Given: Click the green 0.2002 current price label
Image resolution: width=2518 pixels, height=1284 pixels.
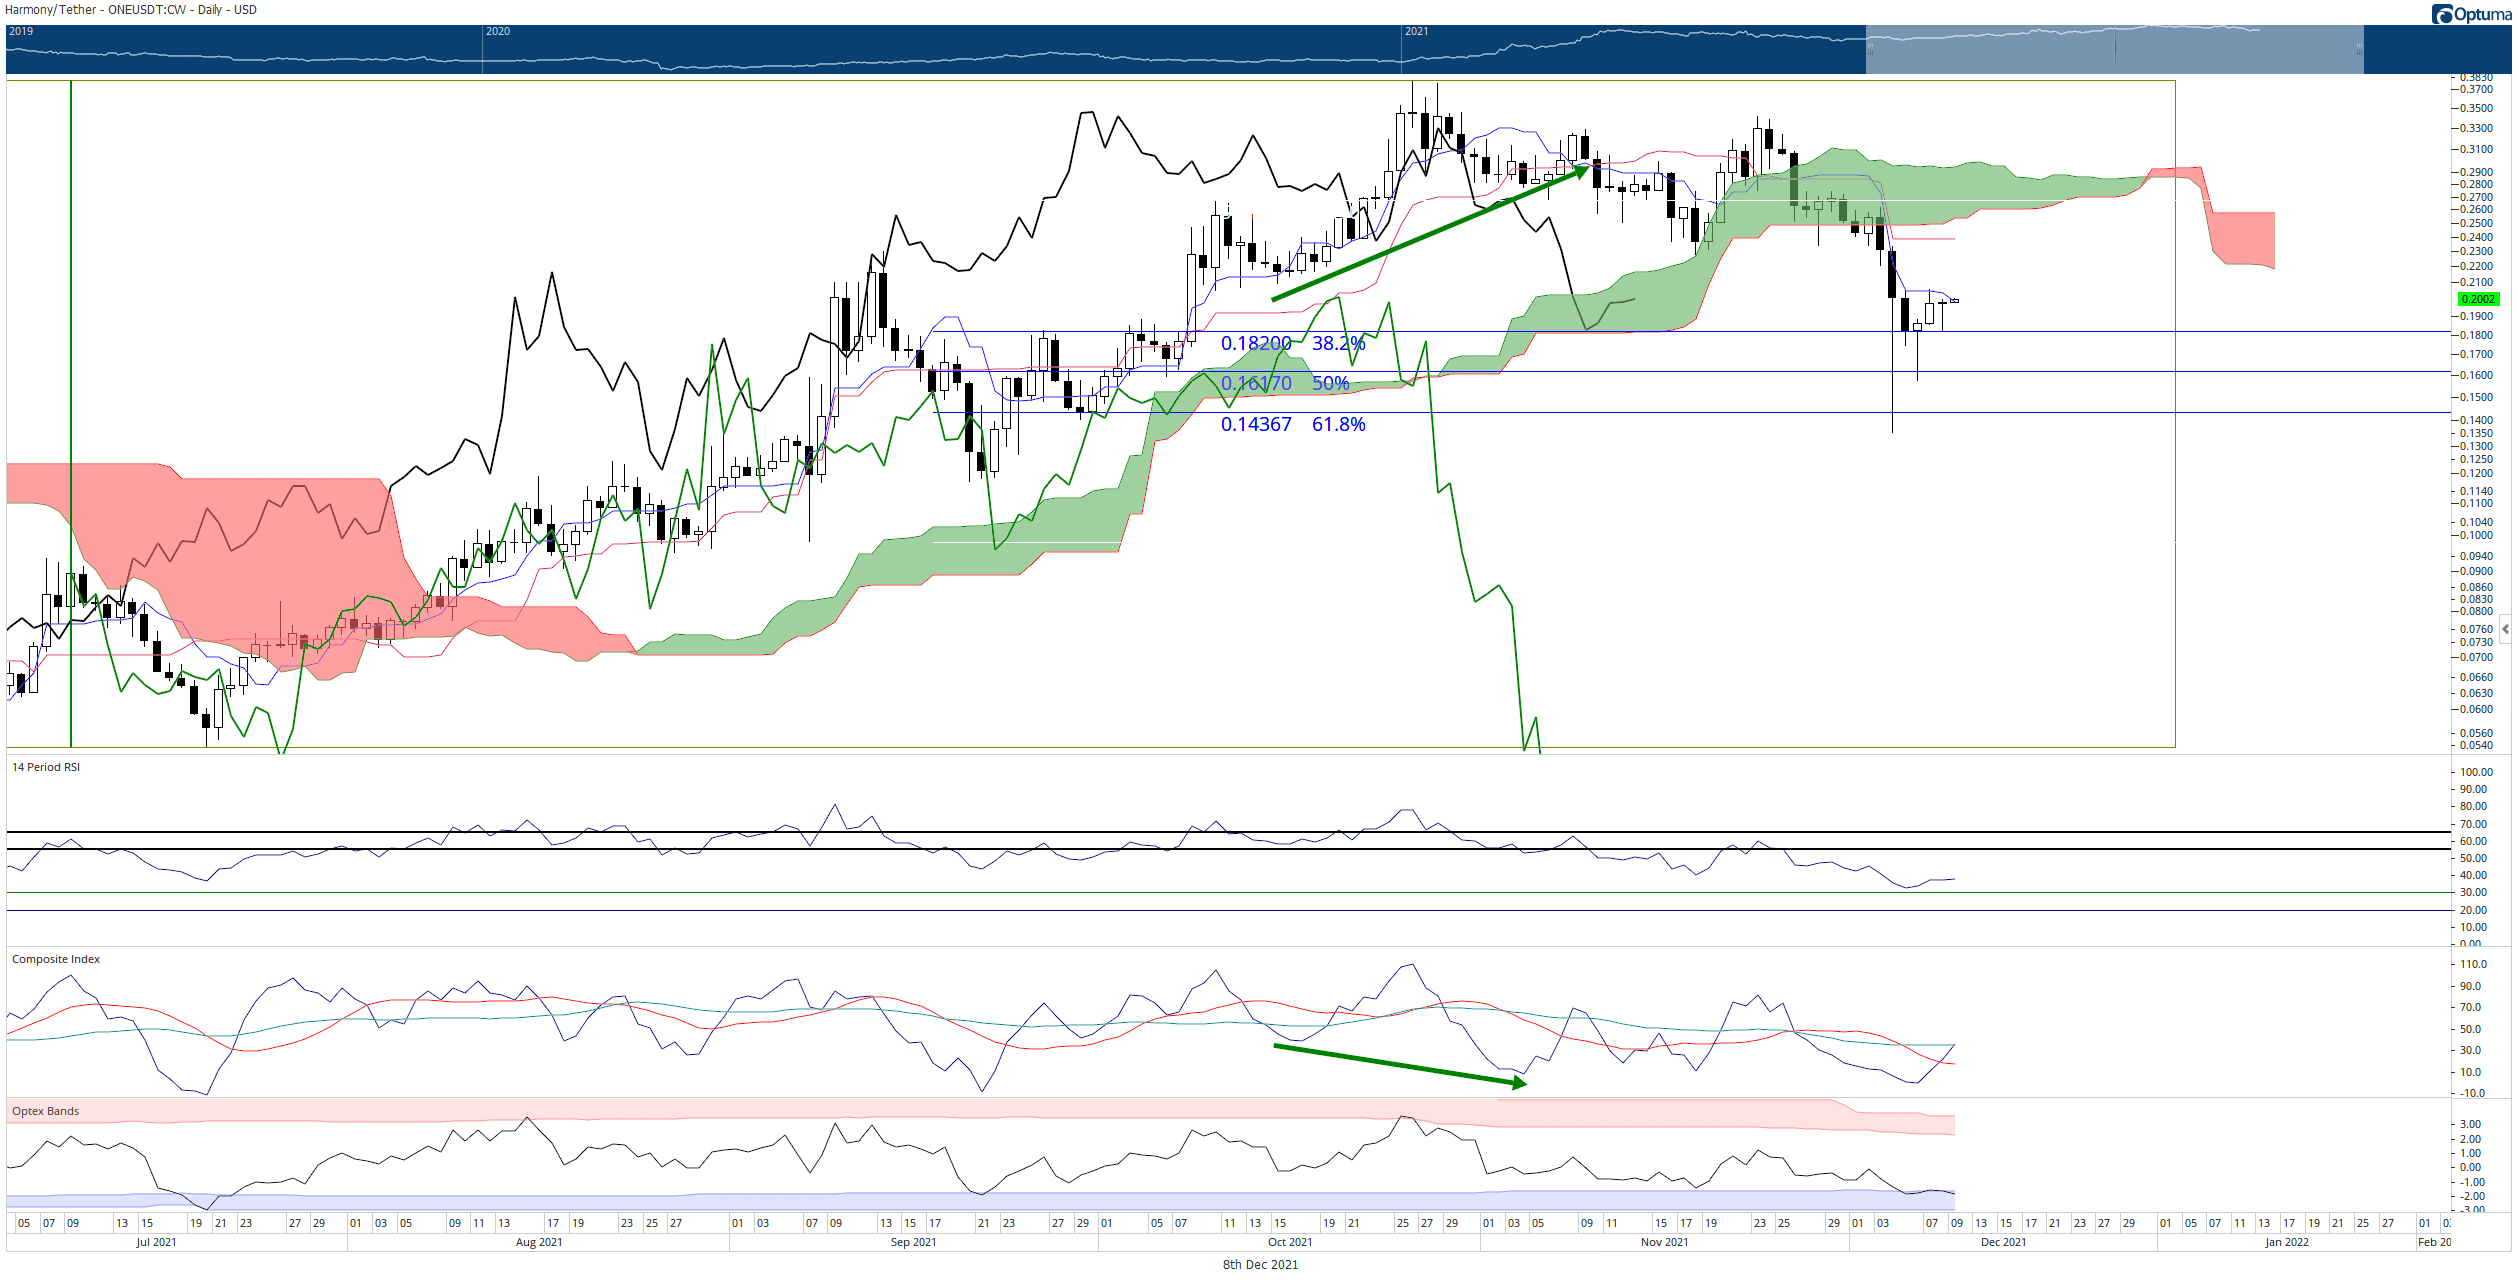Looking at the screenshot, I should (2478, 299).
